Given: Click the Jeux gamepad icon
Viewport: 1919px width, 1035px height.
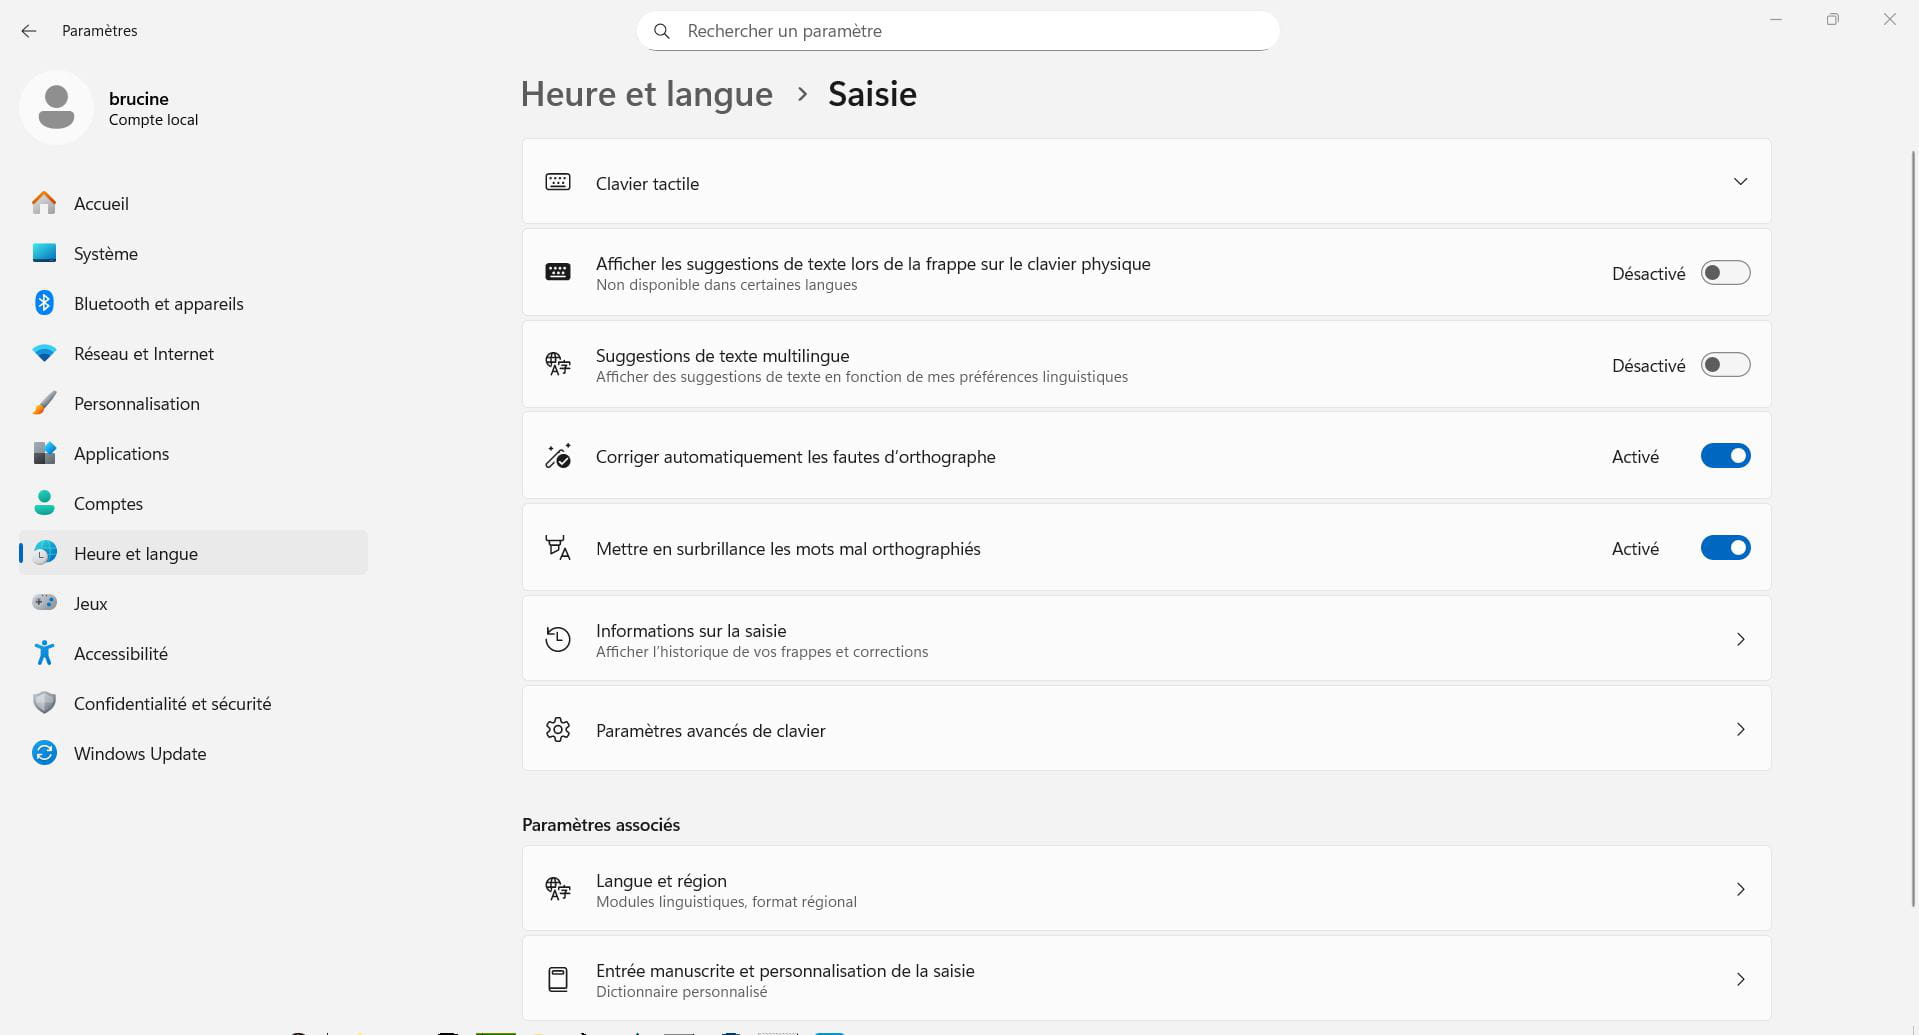Looking at the screenshot, I should [44, 603].
